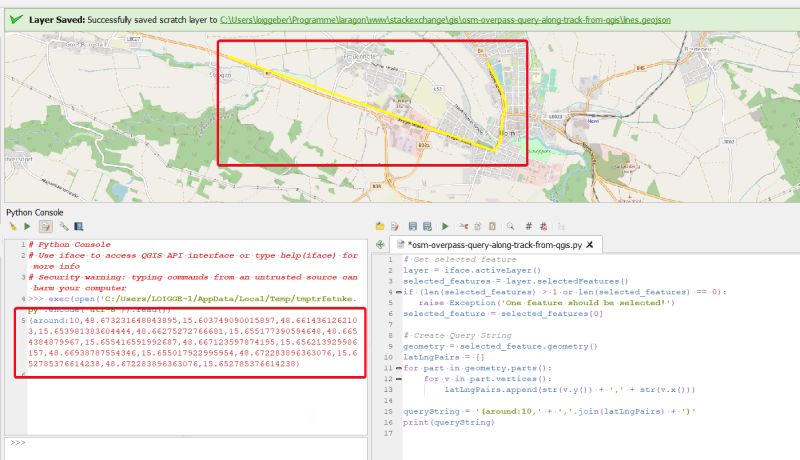The image size is (800, 460).
Task: Add new editor tab with green plus
Action: coord(380,245)
